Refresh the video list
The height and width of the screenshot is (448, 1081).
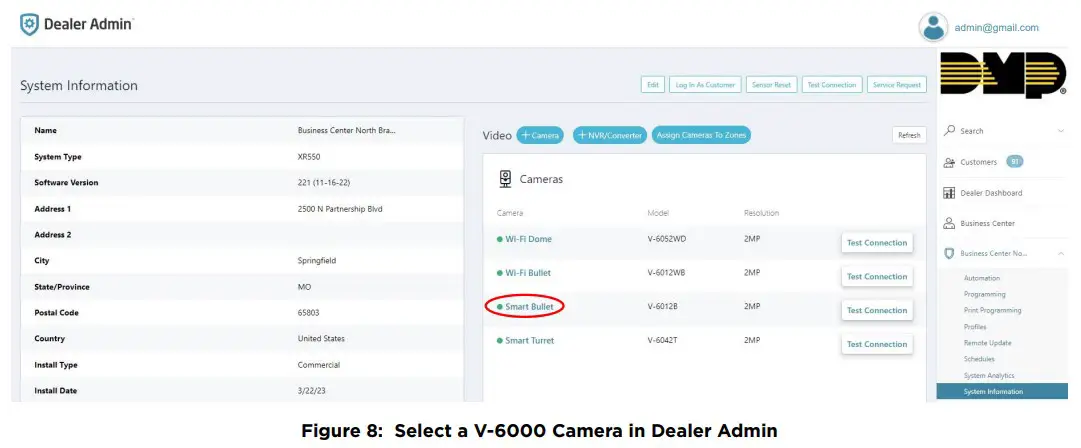(909, 135)
